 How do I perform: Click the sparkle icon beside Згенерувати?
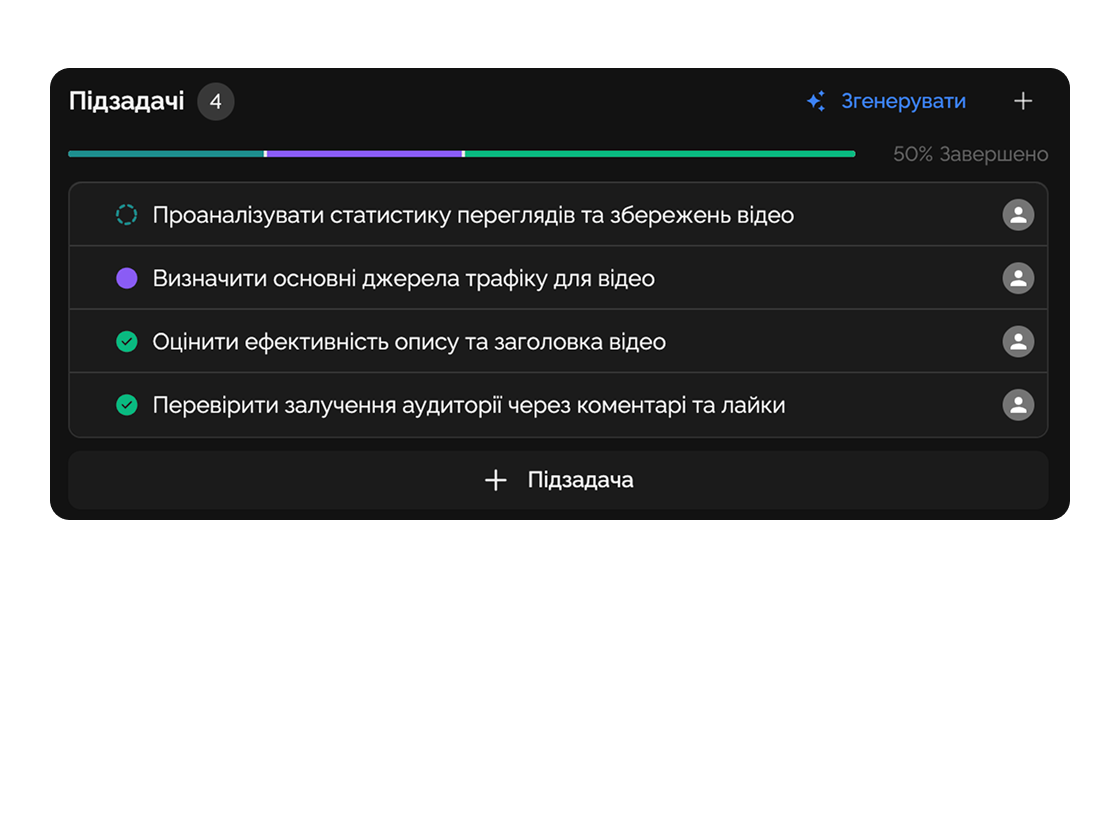coord(816,101)
